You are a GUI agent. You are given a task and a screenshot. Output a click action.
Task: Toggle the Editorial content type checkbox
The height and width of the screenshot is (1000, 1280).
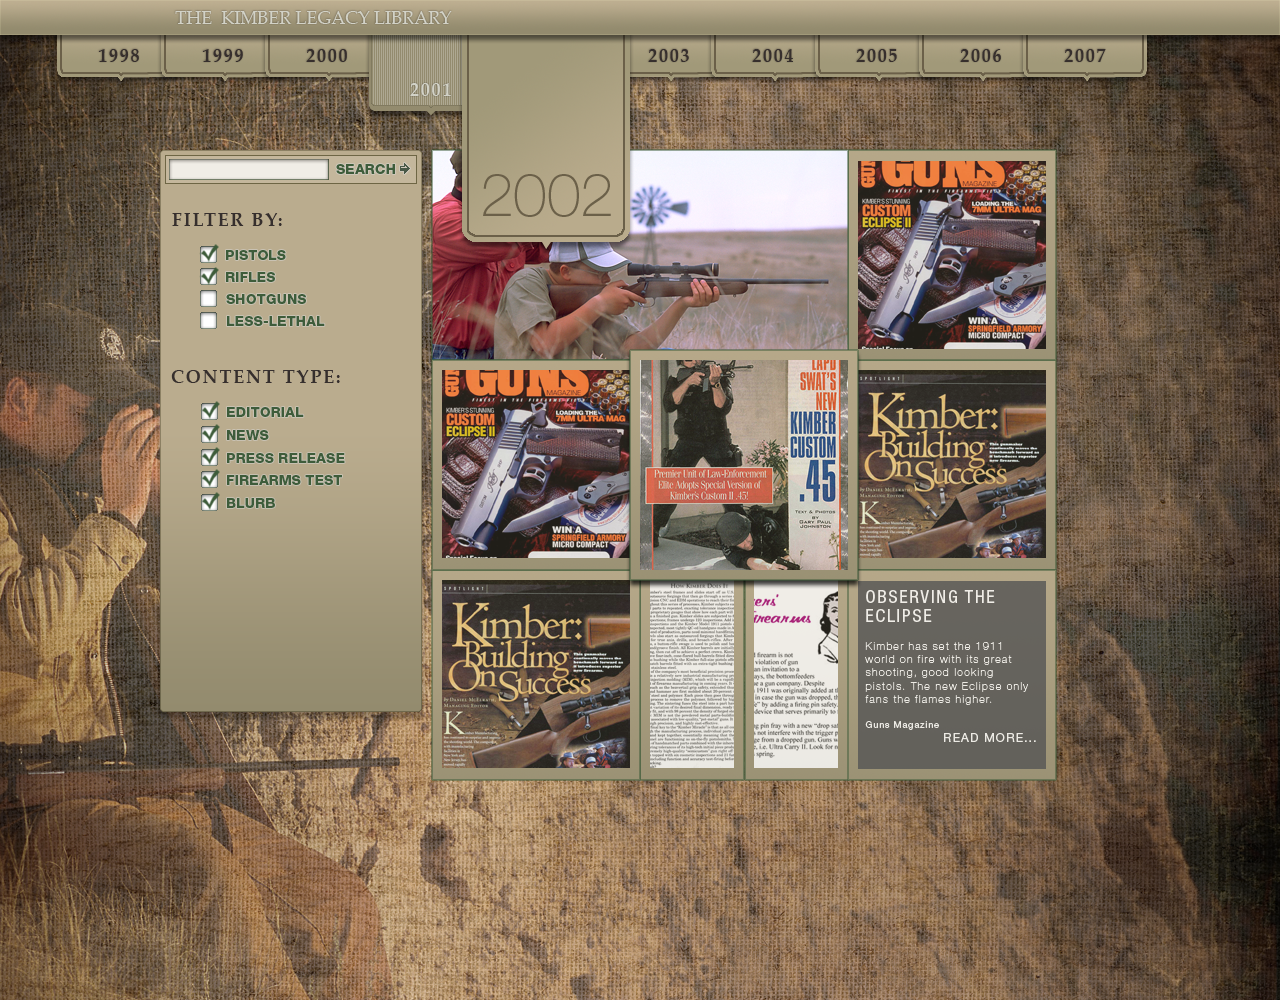pyautogui.click(x=209, y=412)
